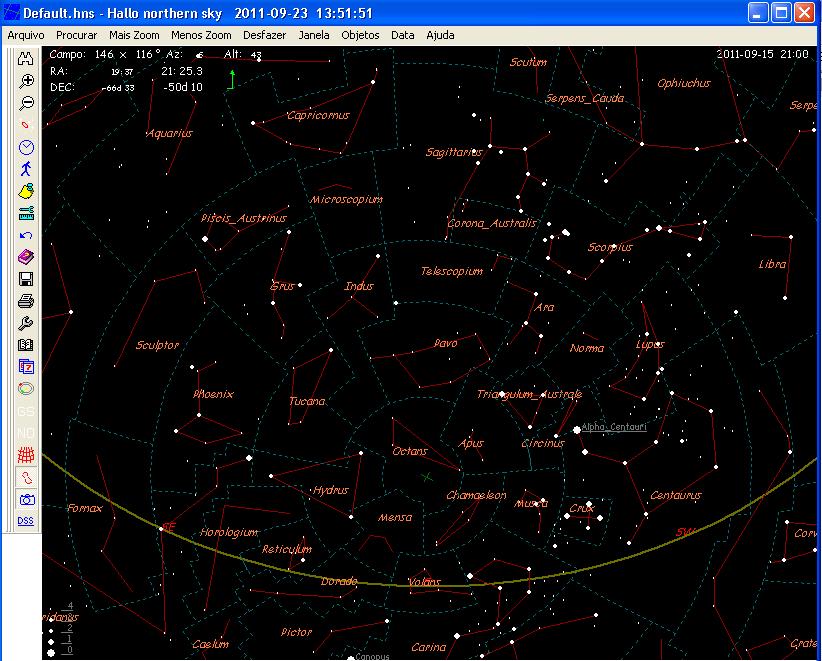Click the colored orbit ellipse icon
This screenshot has height=661, width=822.
[x=26, y=389]
